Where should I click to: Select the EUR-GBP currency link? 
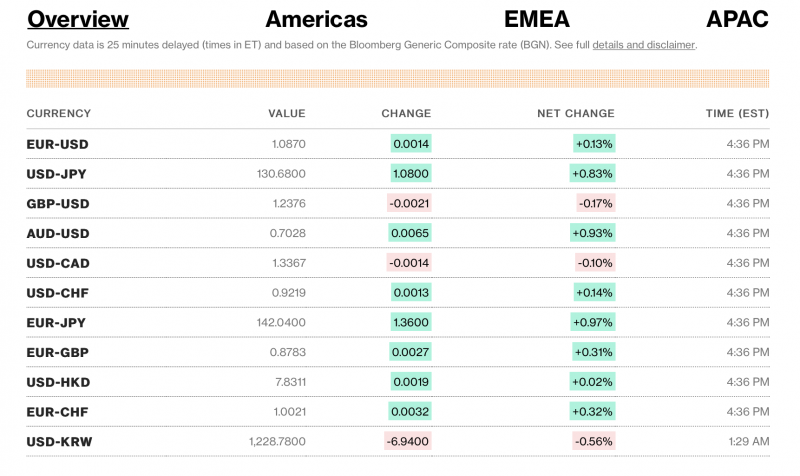57,352
